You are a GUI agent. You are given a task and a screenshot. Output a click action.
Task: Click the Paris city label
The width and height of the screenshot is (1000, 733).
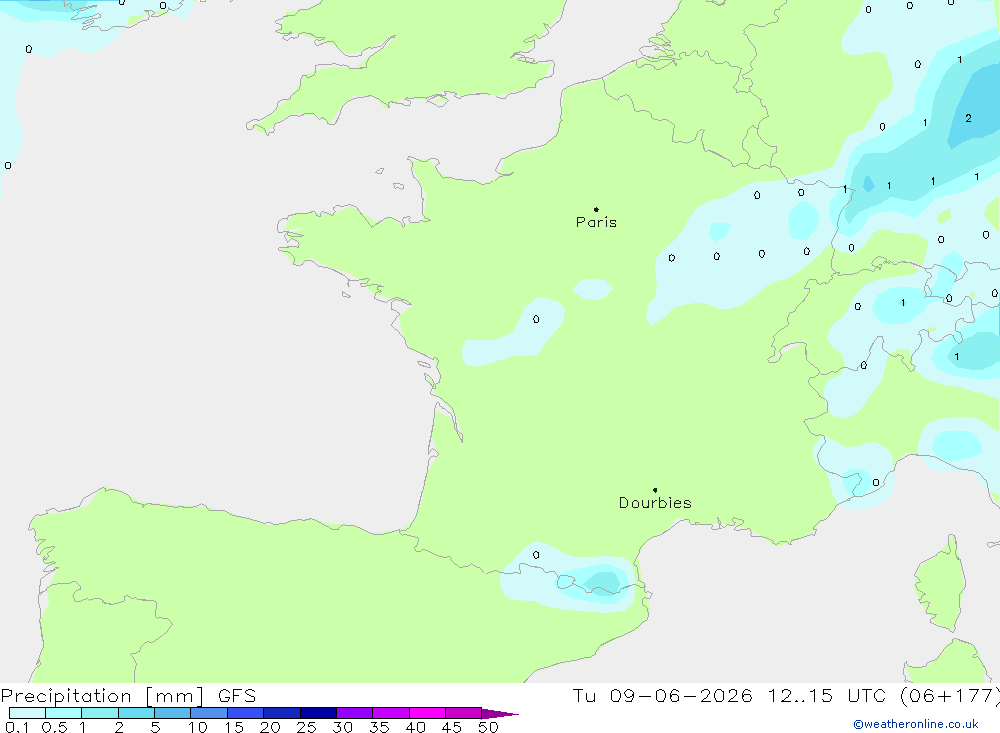(x=596, y=222)
